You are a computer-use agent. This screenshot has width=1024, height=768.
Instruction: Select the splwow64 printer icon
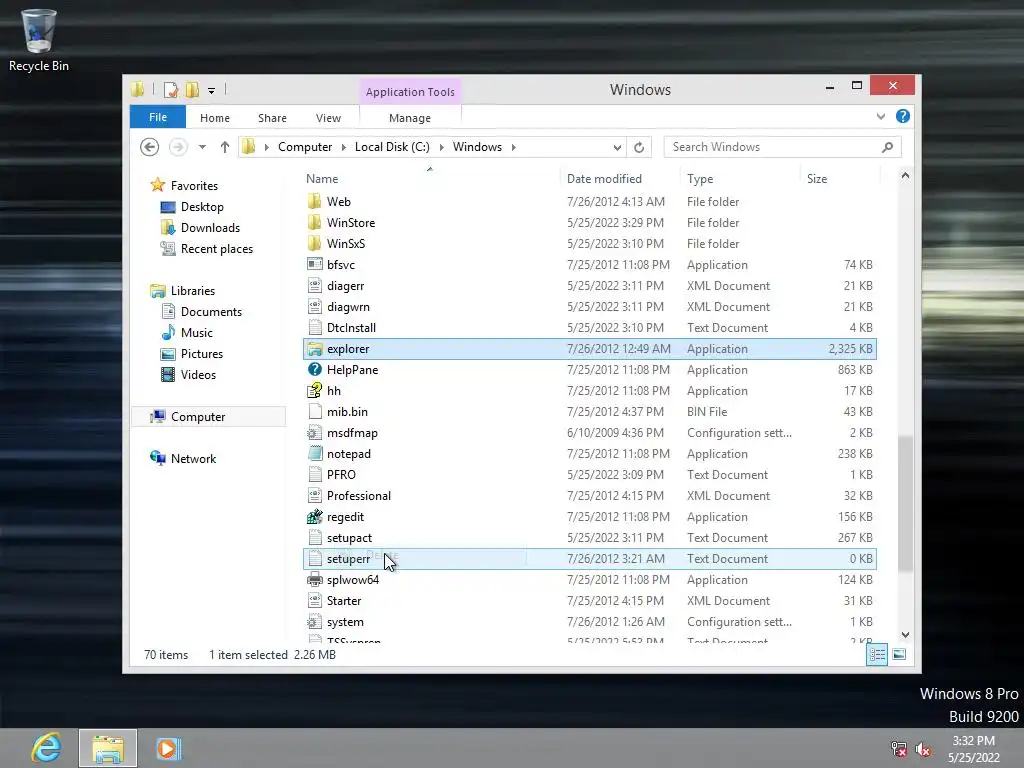pos(315,579)
